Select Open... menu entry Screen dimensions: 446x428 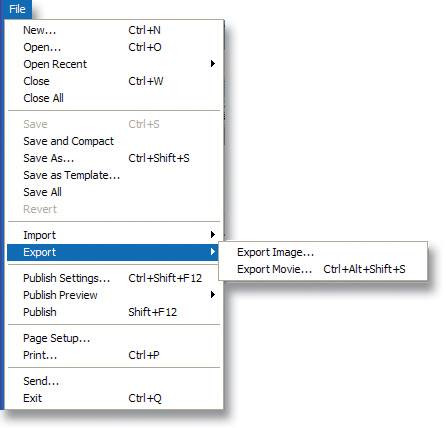click(x=114, y=47)
